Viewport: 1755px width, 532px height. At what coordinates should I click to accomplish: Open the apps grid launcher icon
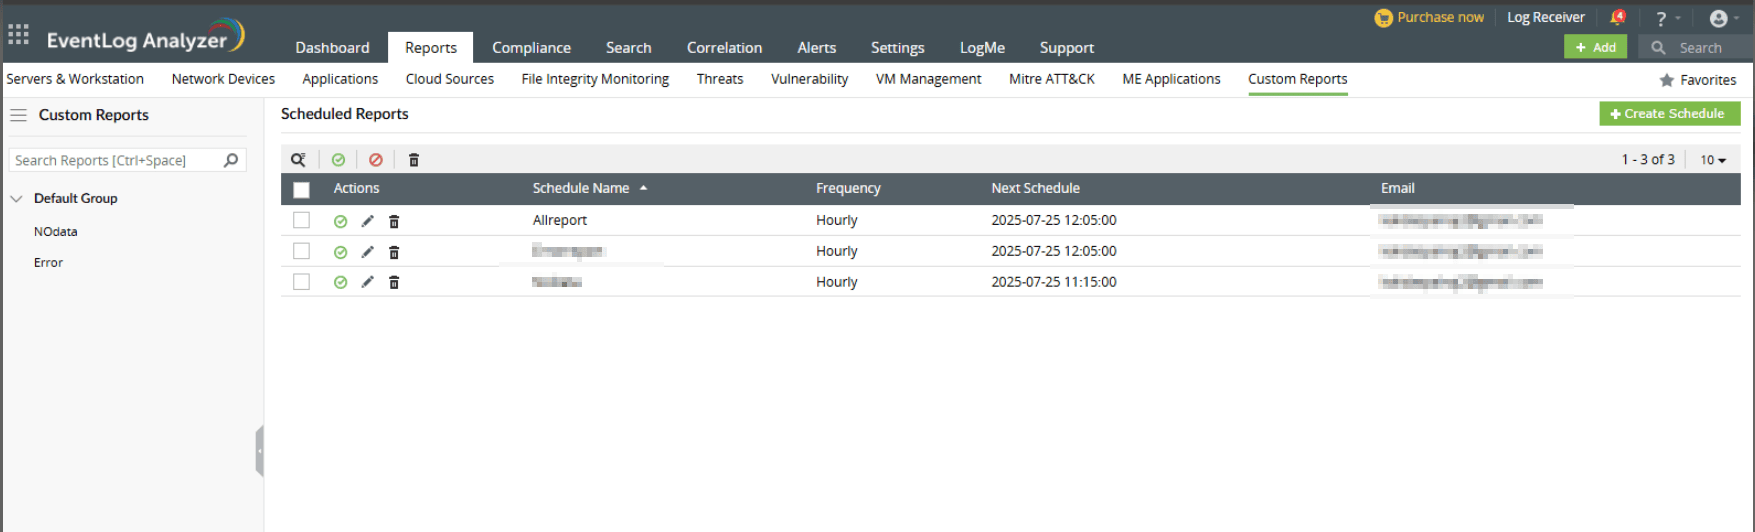coord(18,36)
